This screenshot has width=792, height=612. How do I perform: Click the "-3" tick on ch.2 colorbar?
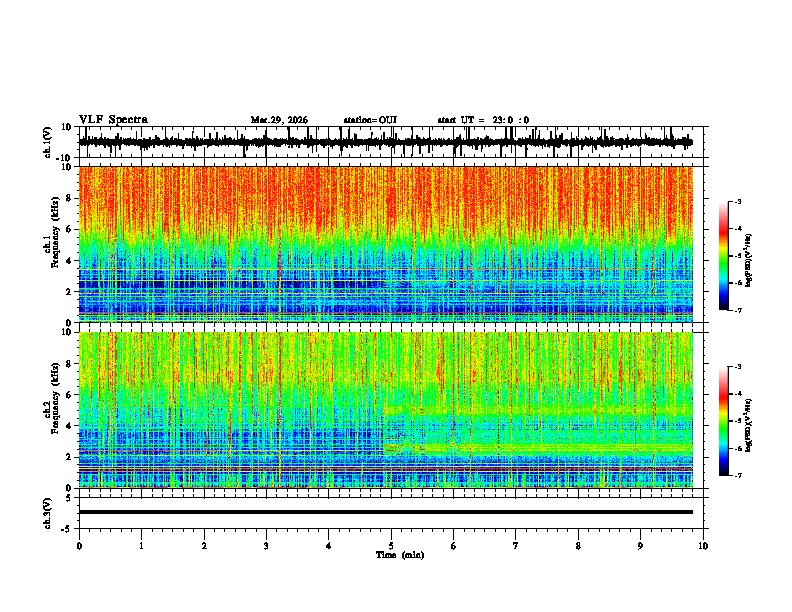[737, 367]
